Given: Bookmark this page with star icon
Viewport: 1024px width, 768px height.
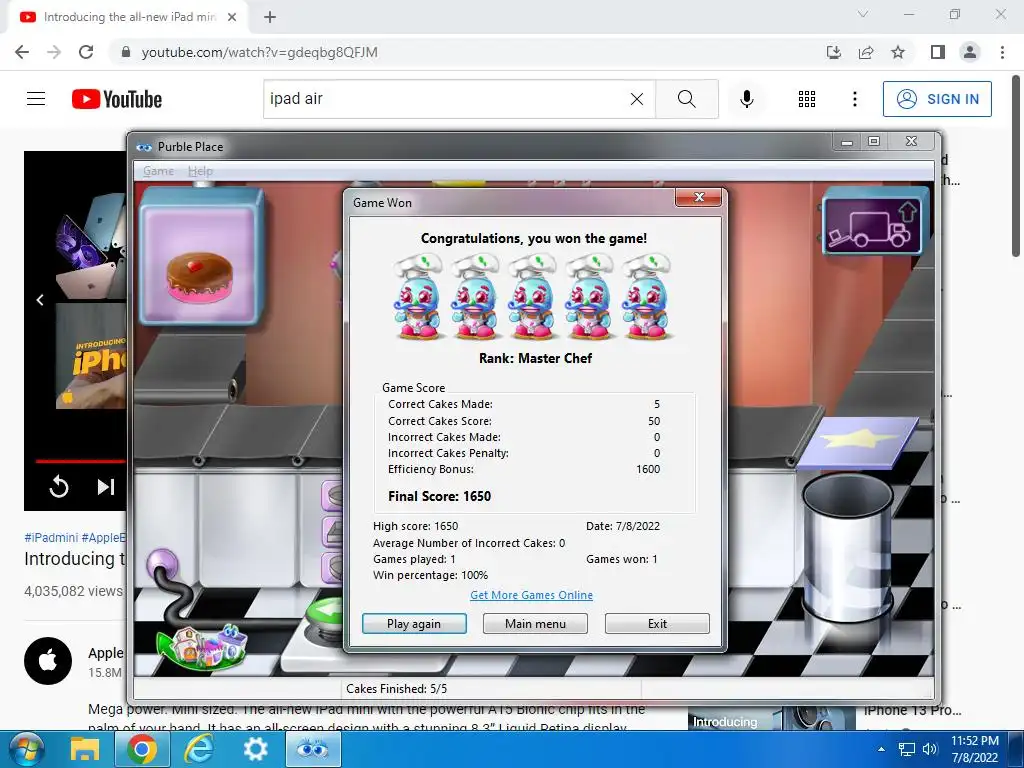Looking at the screenshot, I should pos(898,52).
